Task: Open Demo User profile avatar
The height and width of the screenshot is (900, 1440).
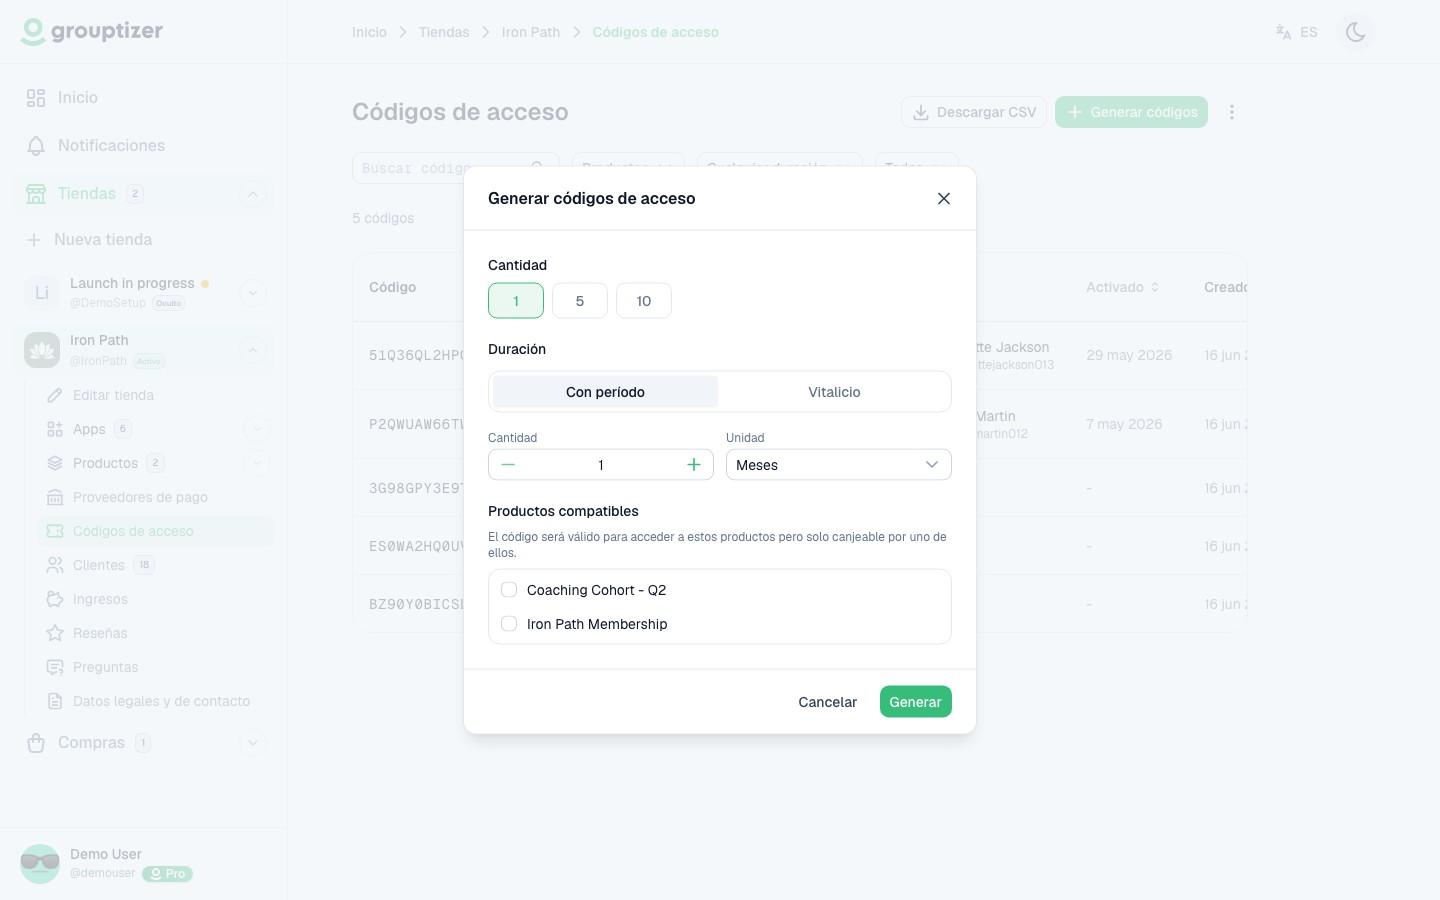Action: 40,864
